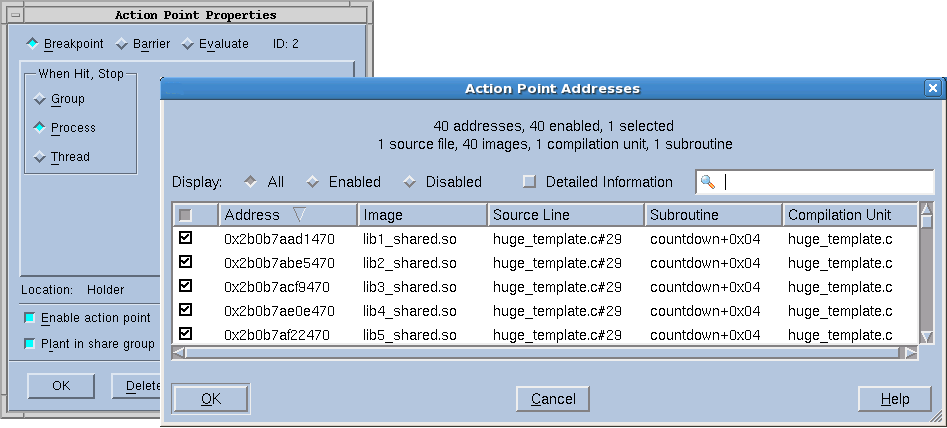Viewport: 947px width, 428px height.
Task: Uncheck the lib1_shared.so address row
Action: tap(185, 239)
